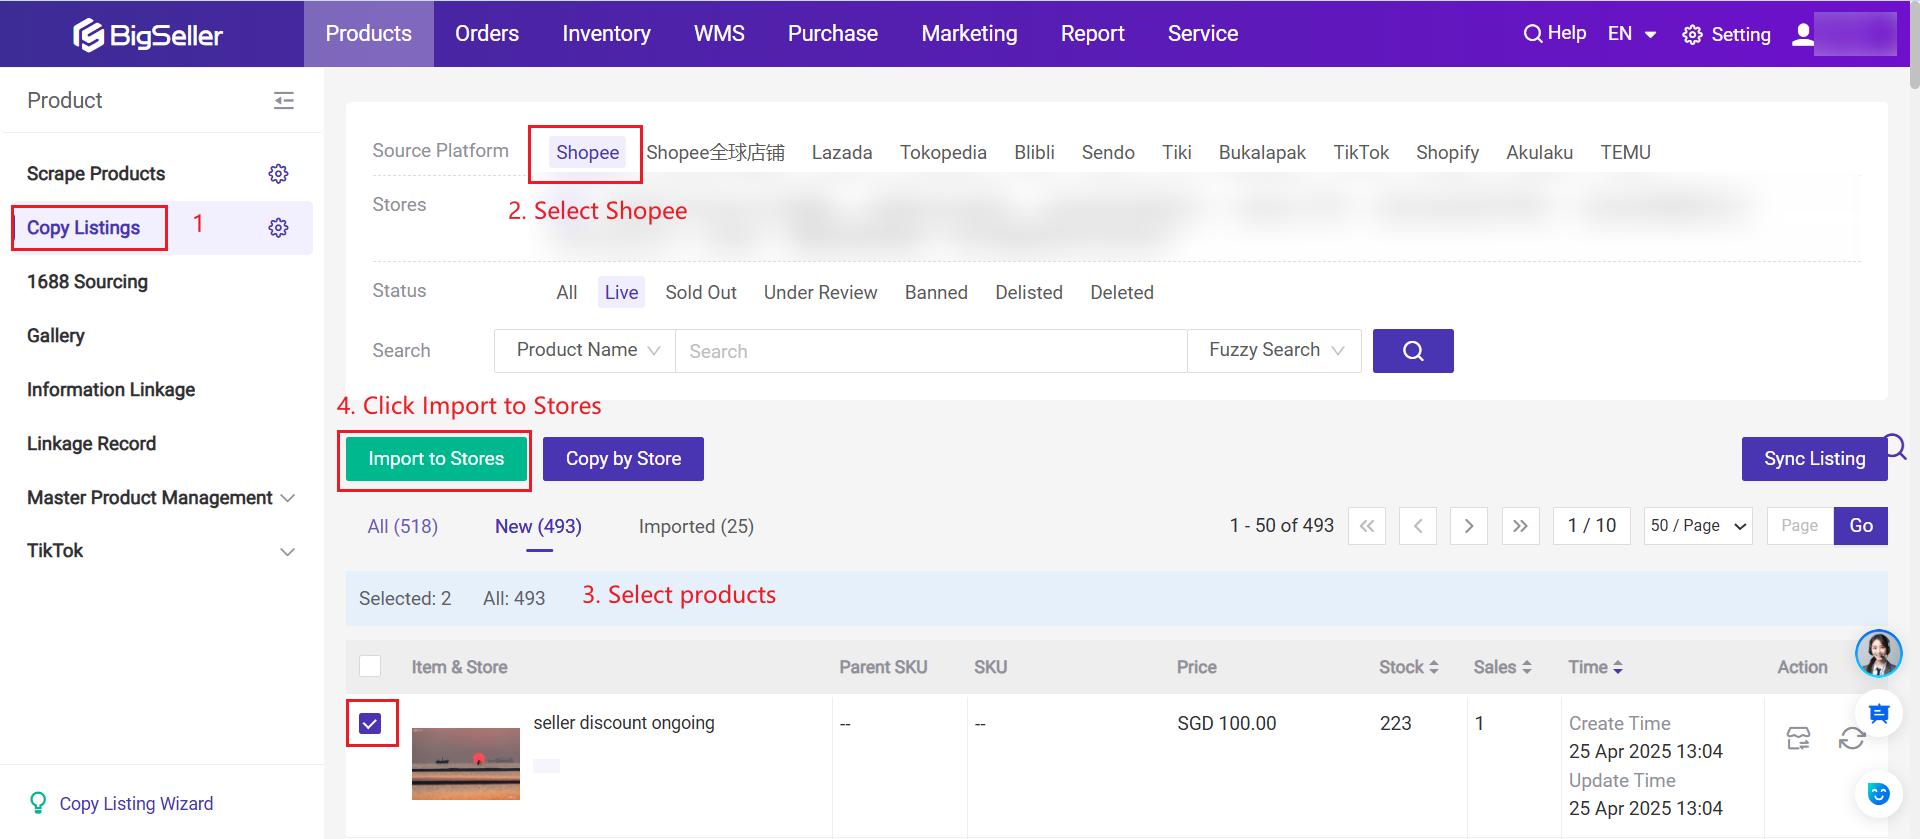Open Gallery in the sidebar
This screenshot has width=1920, height=839.
coord(56,336)
